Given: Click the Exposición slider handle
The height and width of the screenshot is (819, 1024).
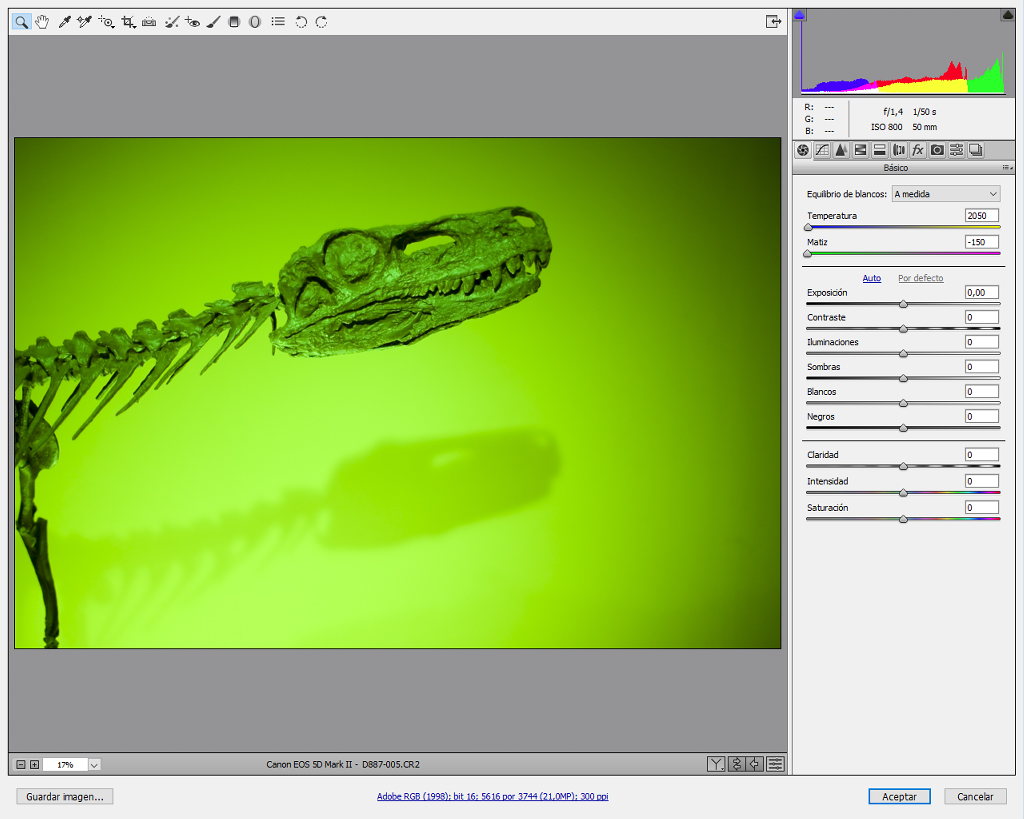Looking at the screenshot, I should pos(903,304).
